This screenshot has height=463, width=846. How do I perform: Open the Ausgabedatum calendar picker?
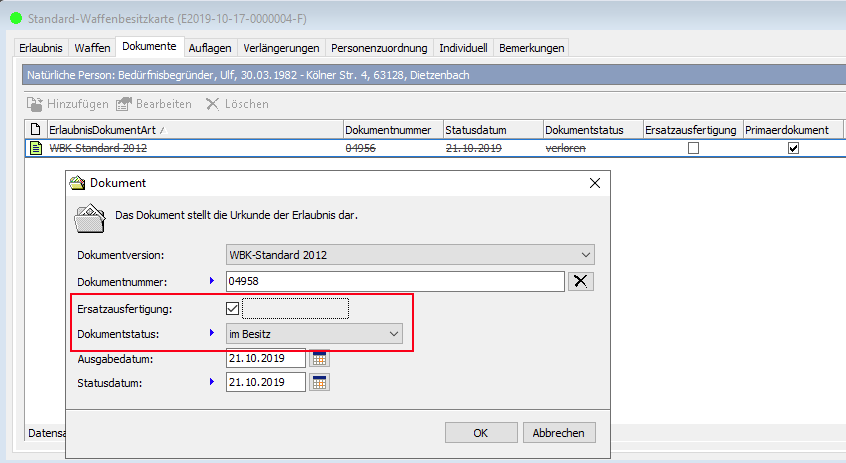320,358
